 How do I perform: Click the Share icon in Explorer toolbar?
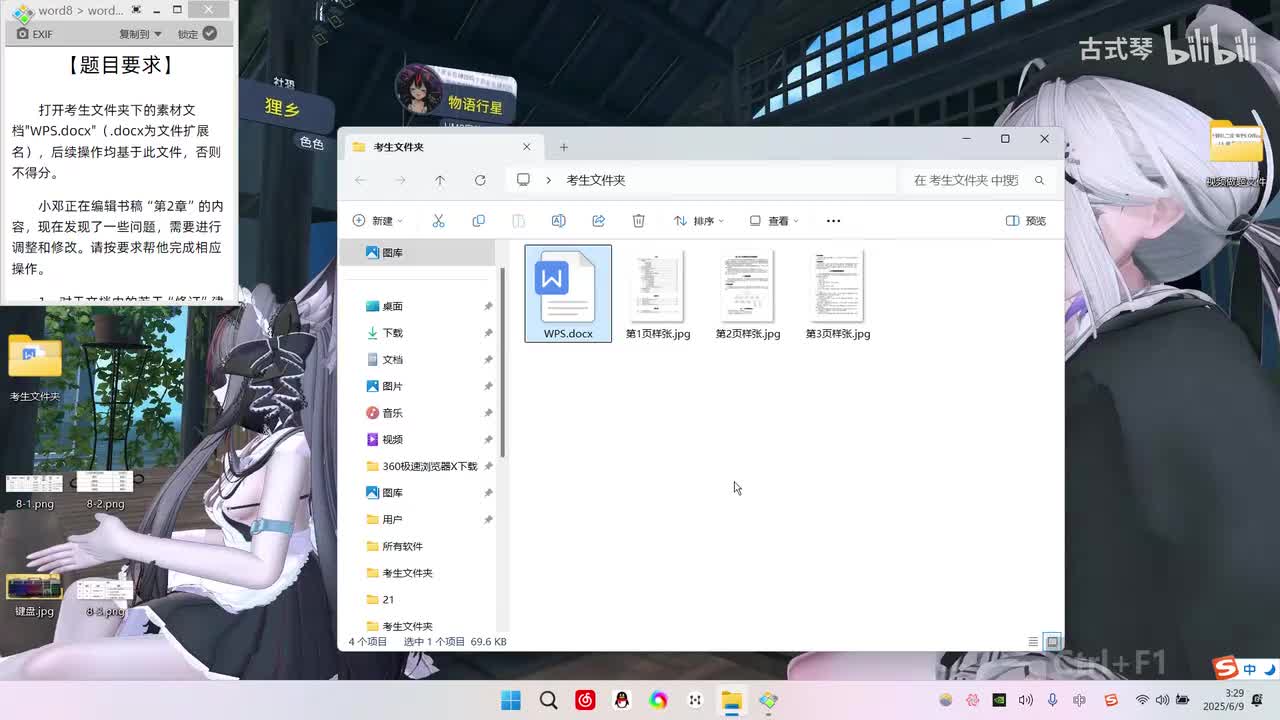click(598, 220)
